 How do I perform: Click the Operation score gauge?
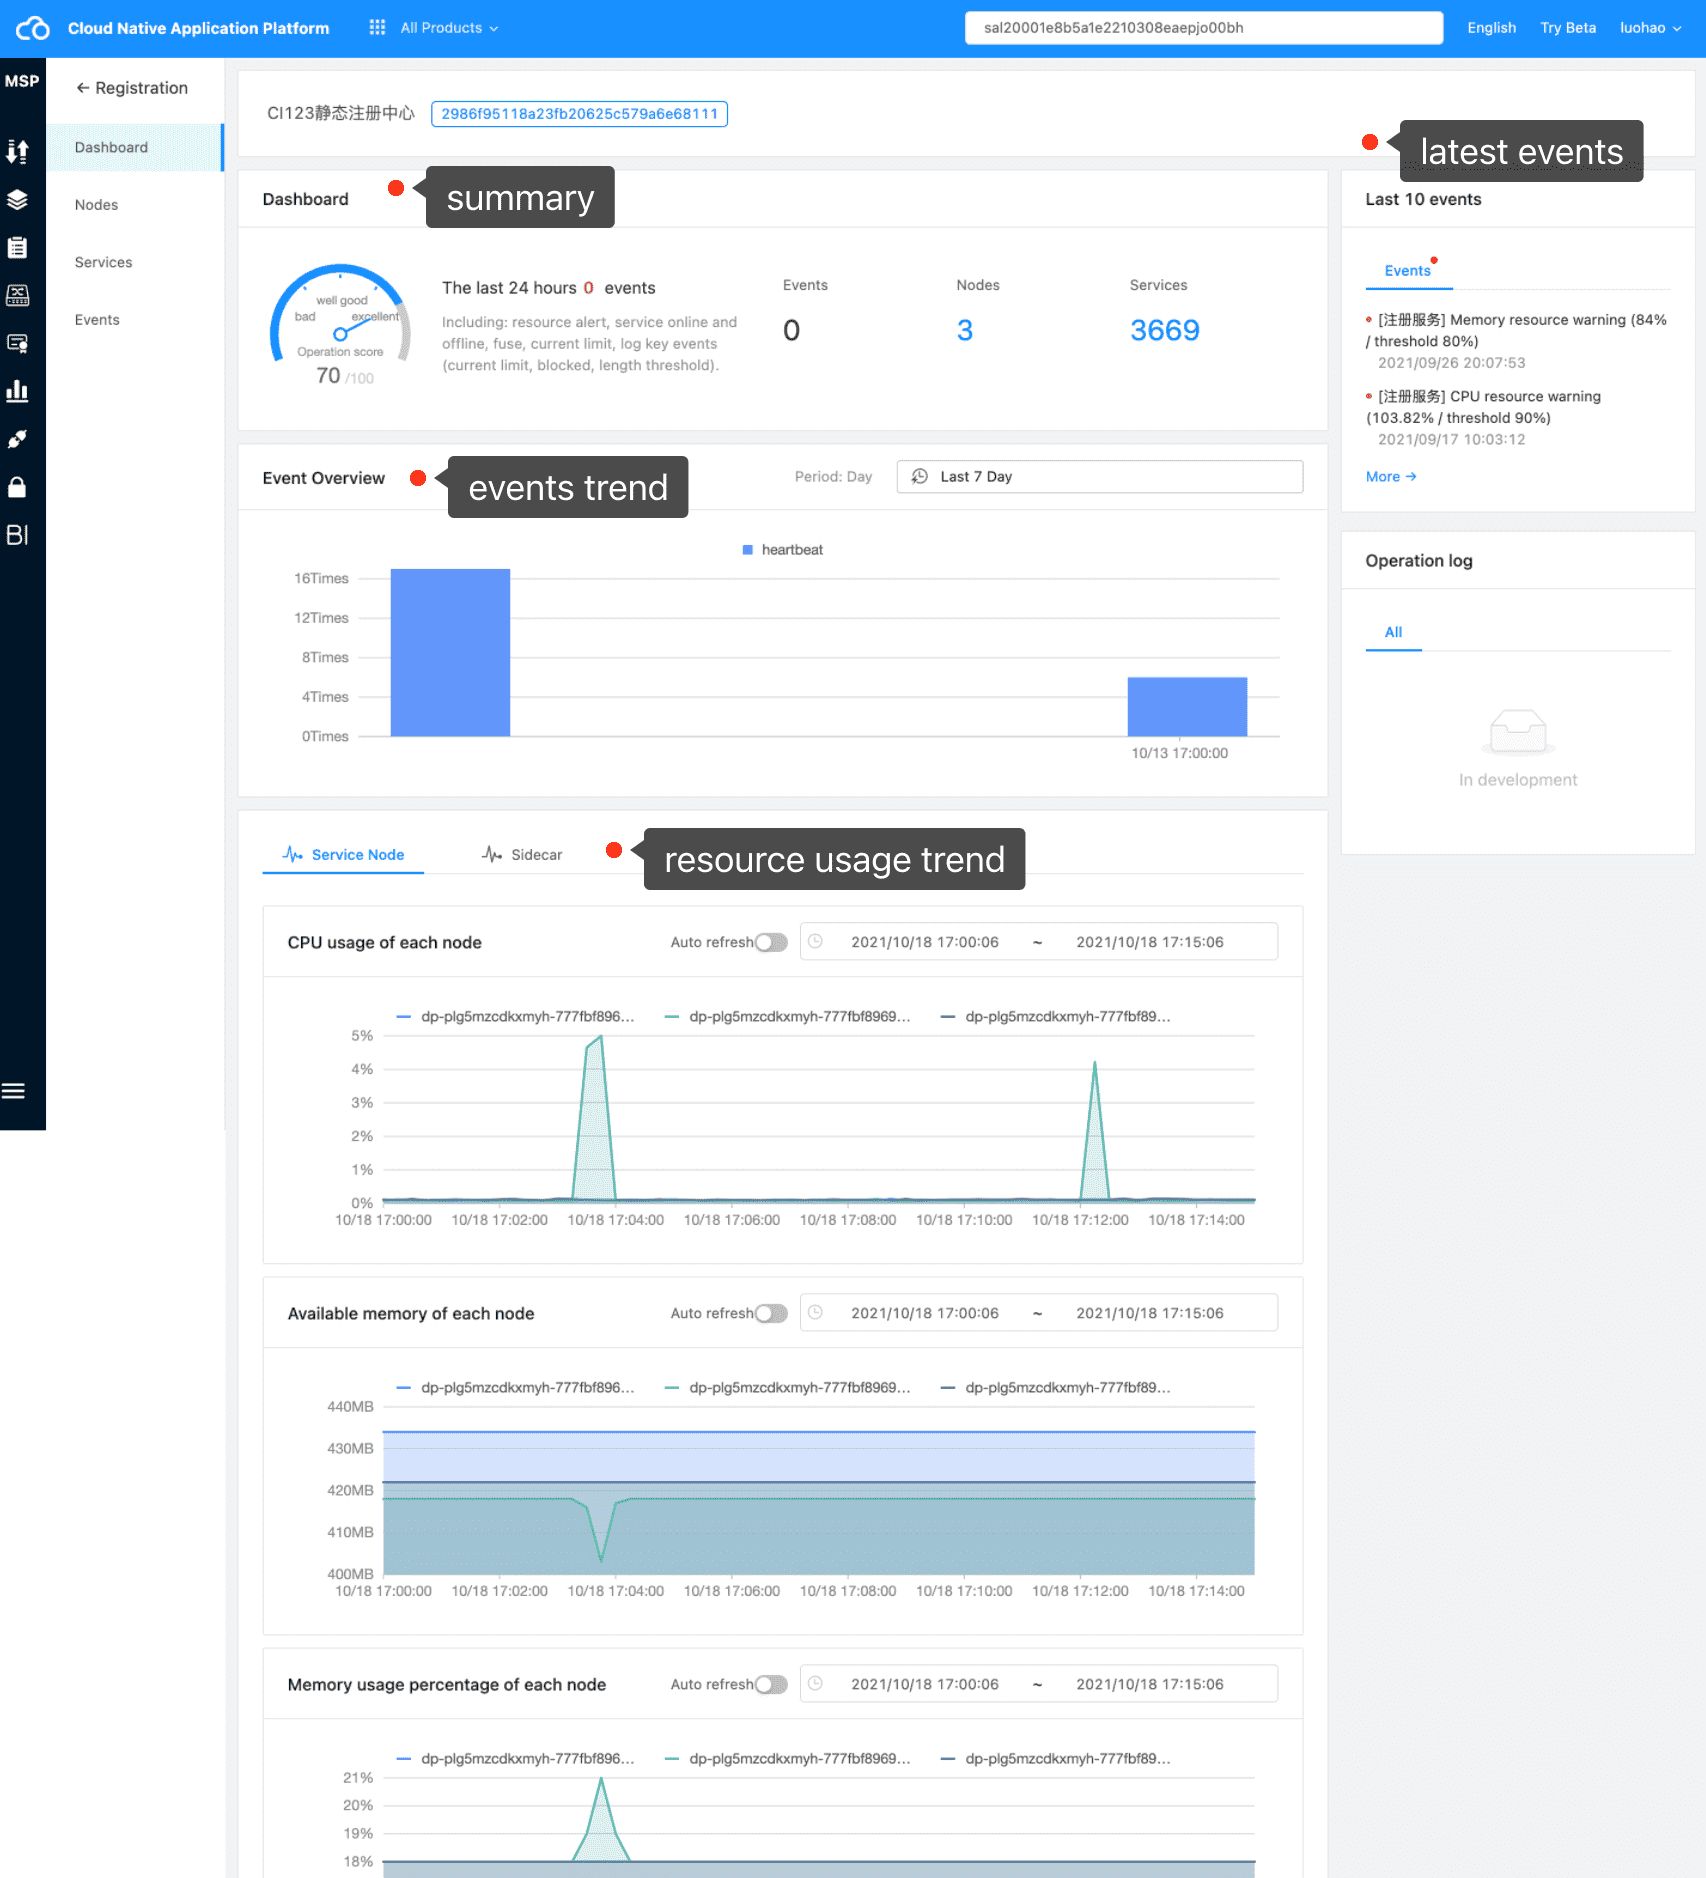(340, 324)
